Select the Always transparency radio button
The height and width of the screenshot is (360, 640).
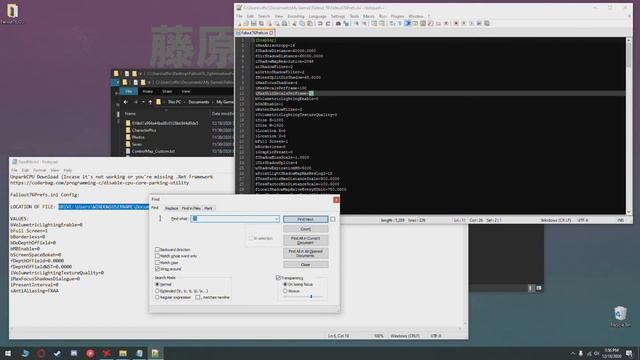[285, 291]
